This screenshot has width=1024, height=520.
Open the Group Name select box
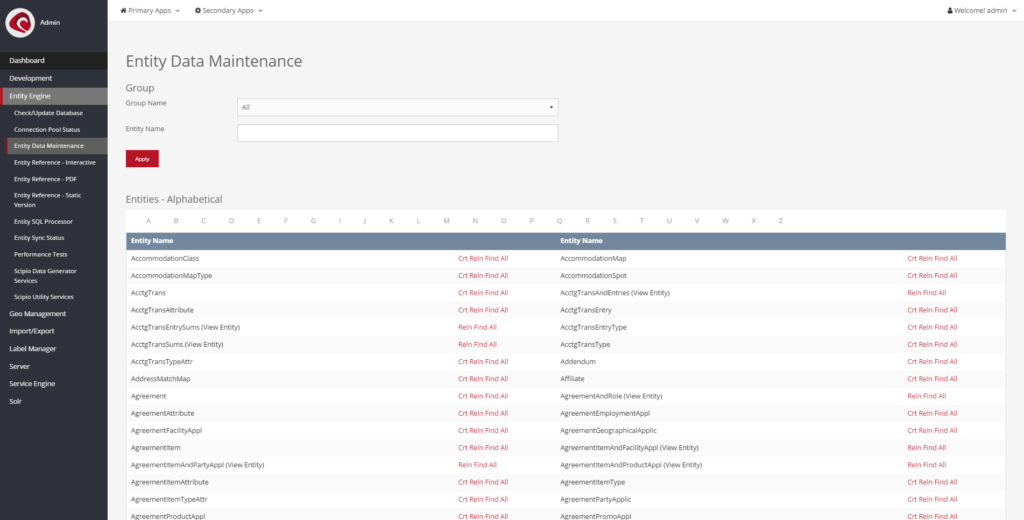pyautogui.click(x=397, y=107)
